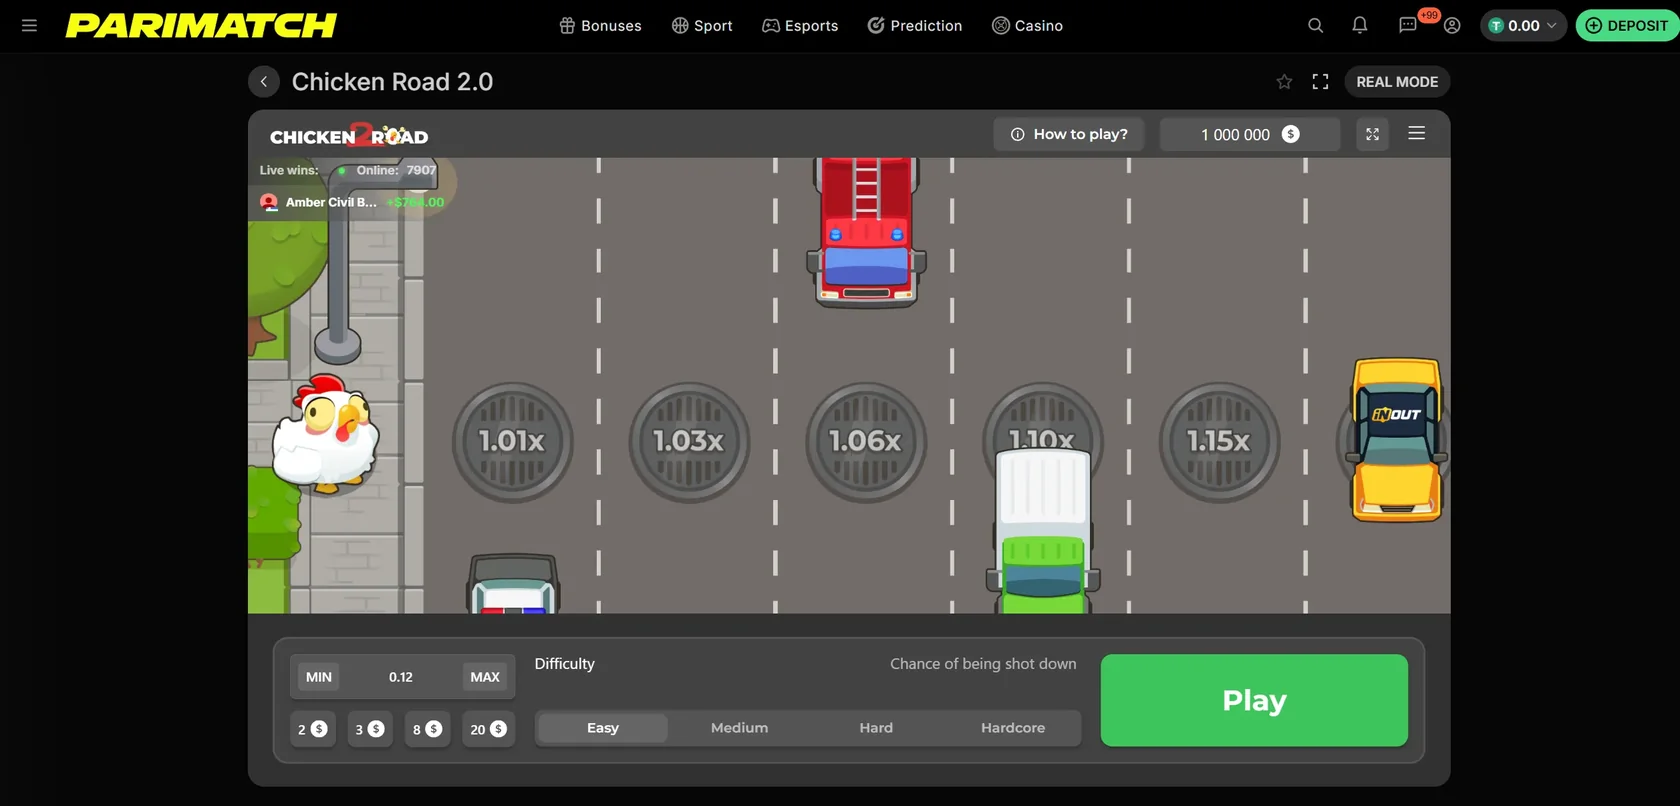Open the user profile icon
1680x806 pixels.
pyautogui.click(x=1452, y=25)
